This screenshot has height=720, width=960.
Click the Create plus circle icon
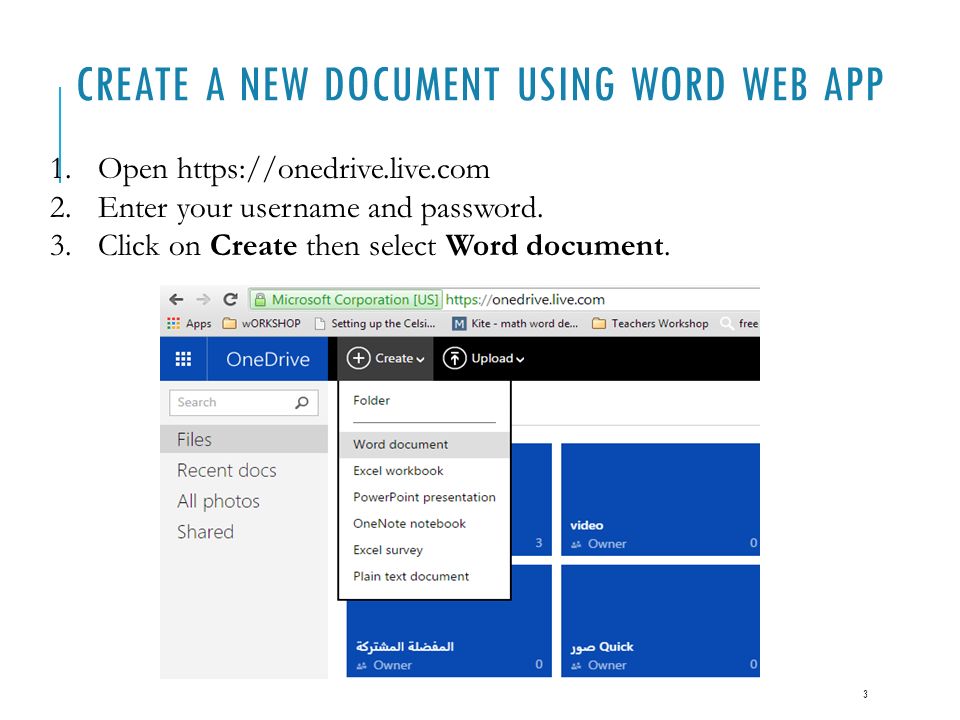tap(359, 358)
